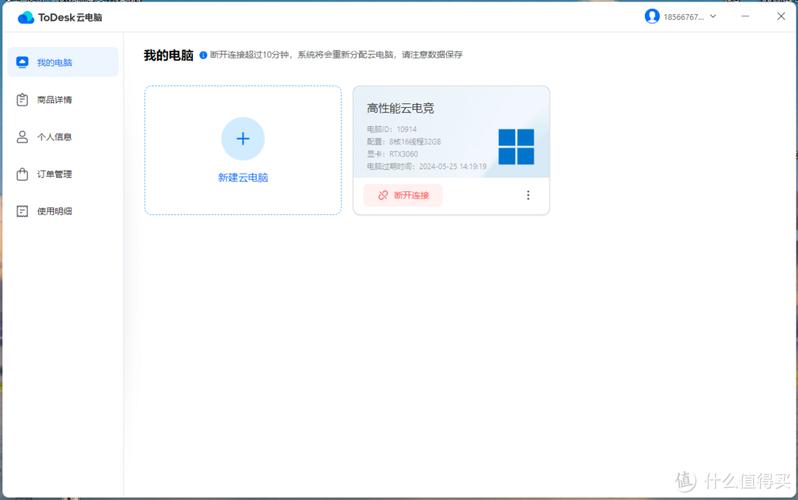The image size is (798, 500).
Task: Click the 新建云电脑 link text
Action: 243,177
